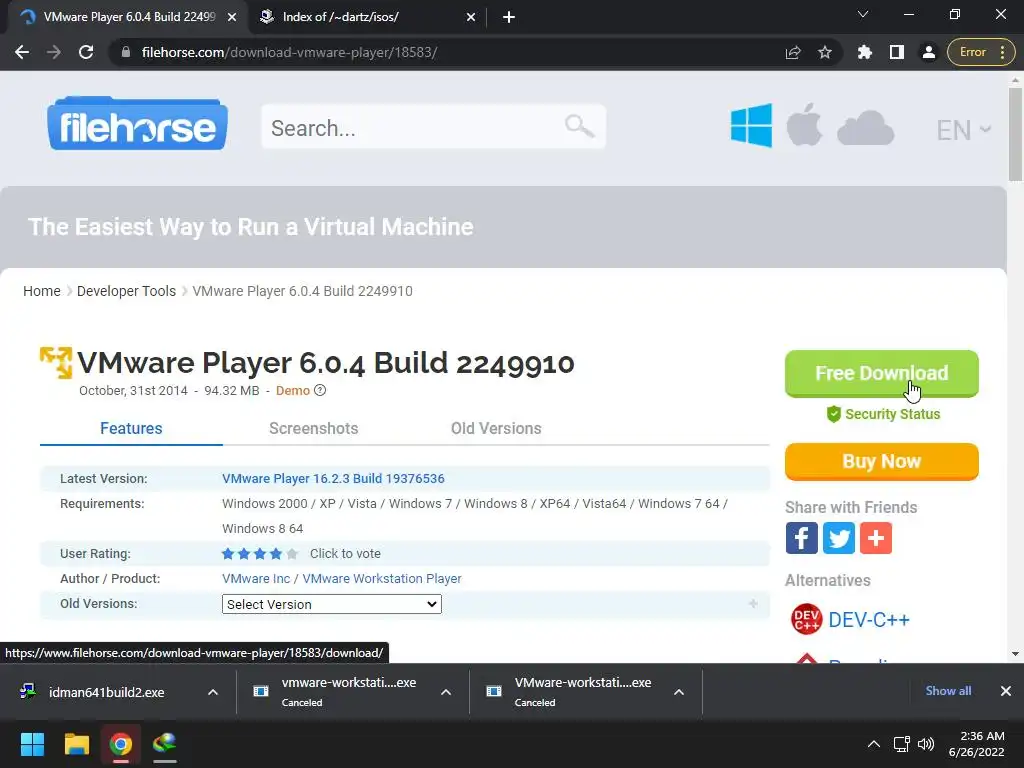
Task: Click the browser back arrow
Action: (x=22, y=52)
